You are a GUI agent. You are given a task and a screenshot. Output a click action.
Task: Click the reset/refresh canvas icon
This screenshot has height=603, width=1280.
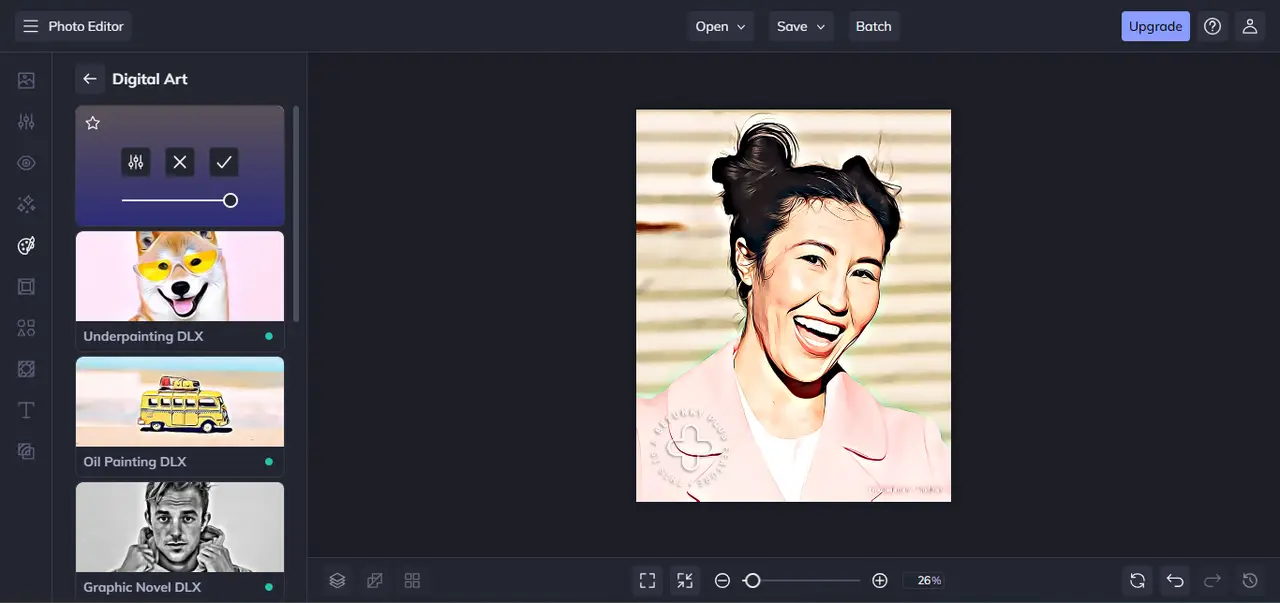(x=1137, y=580)
